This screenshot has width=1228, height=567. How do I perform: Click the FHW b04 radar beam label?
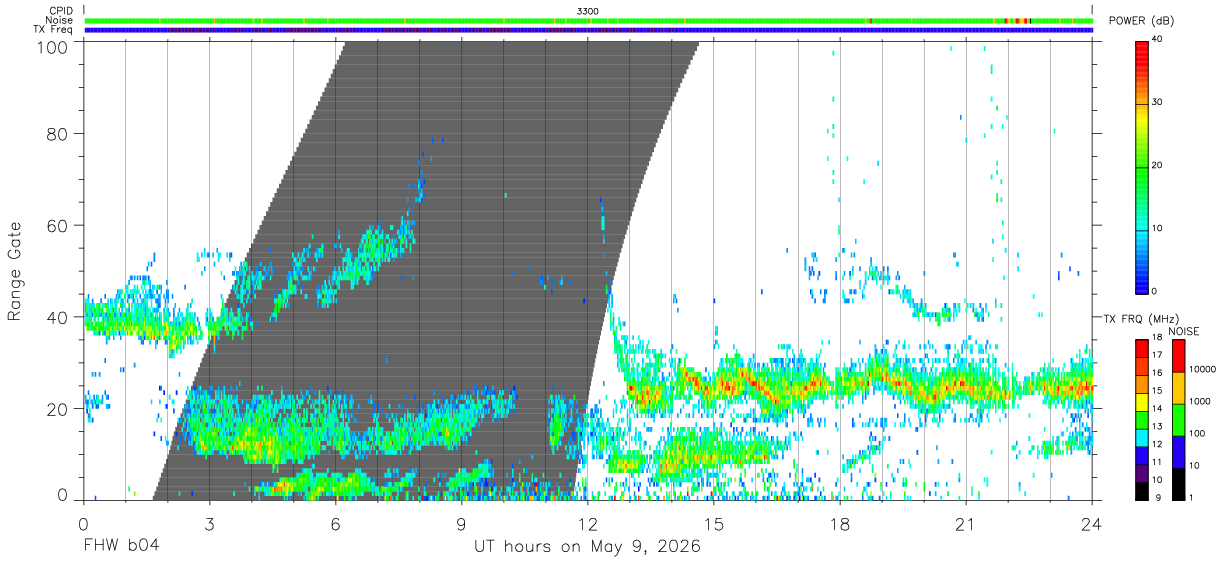(x=121, y=547)
